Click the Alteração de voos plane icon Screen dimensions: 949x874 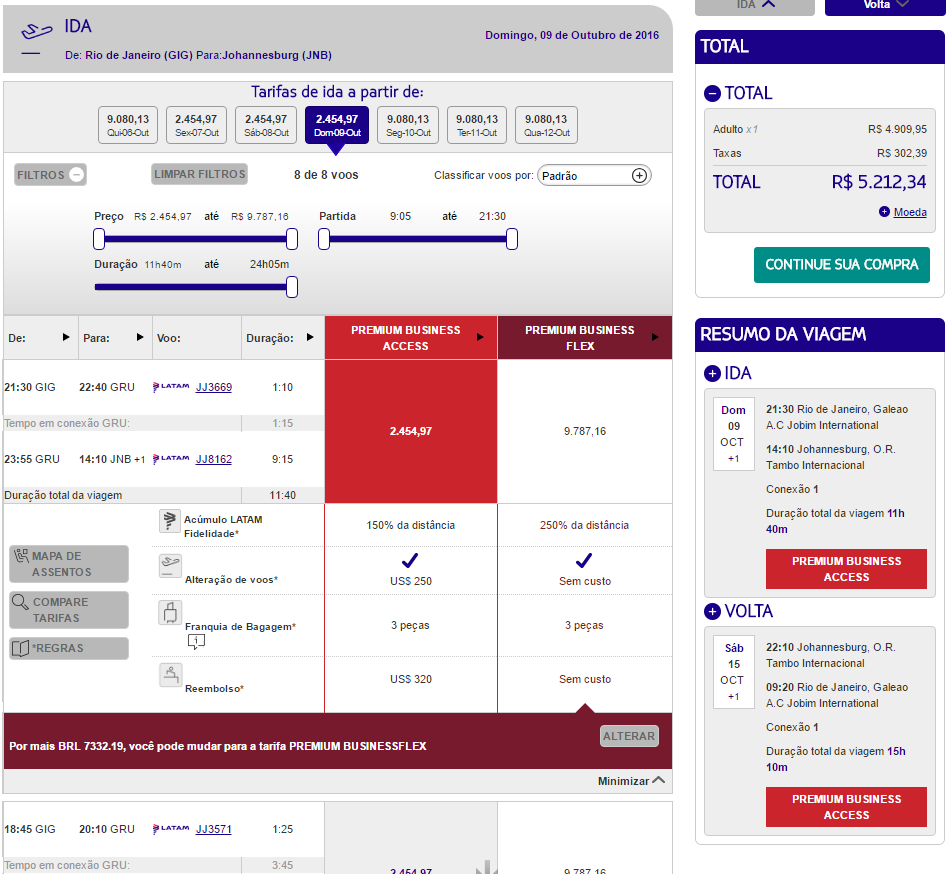170,565
